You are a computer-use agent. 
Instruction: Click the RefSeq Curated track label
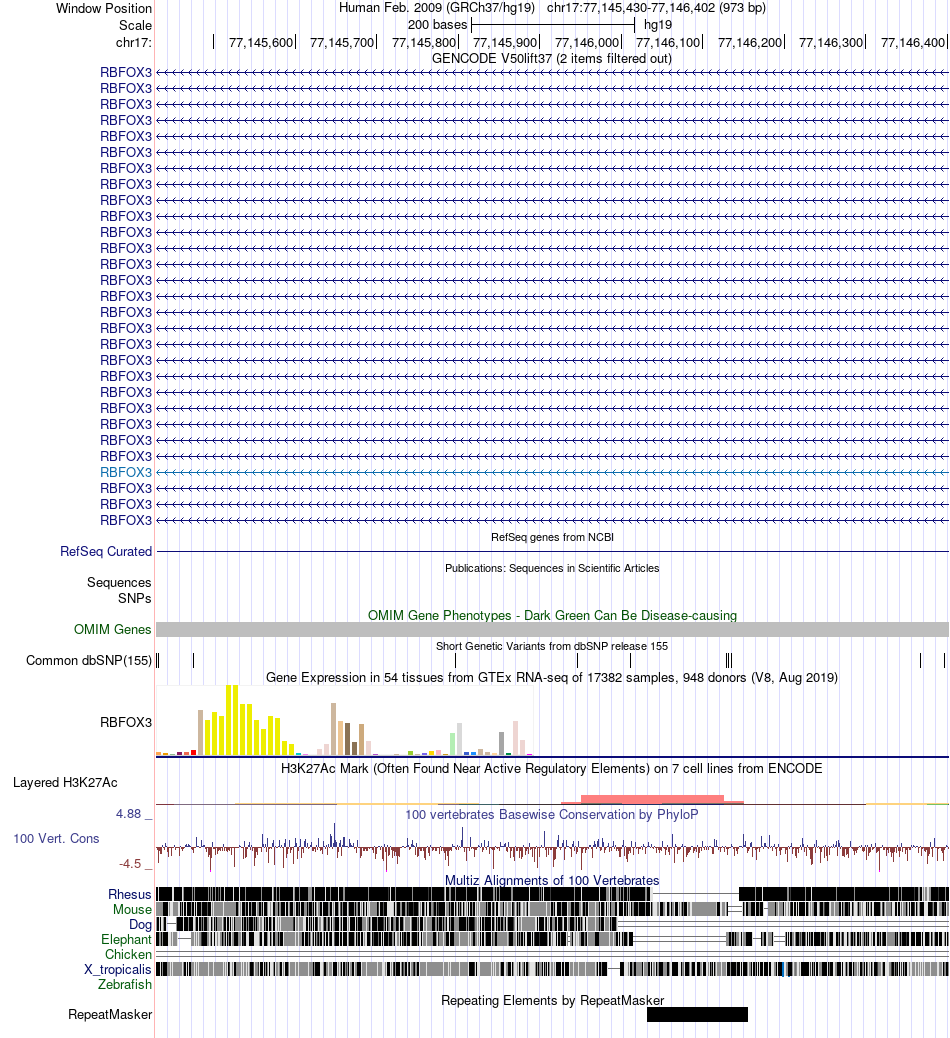point(106,551)
